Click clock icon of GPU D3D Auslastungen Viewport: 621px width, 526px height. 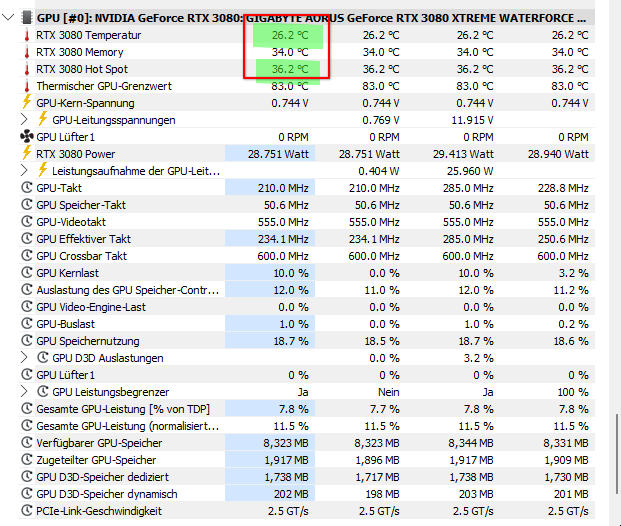pos(43,357)
